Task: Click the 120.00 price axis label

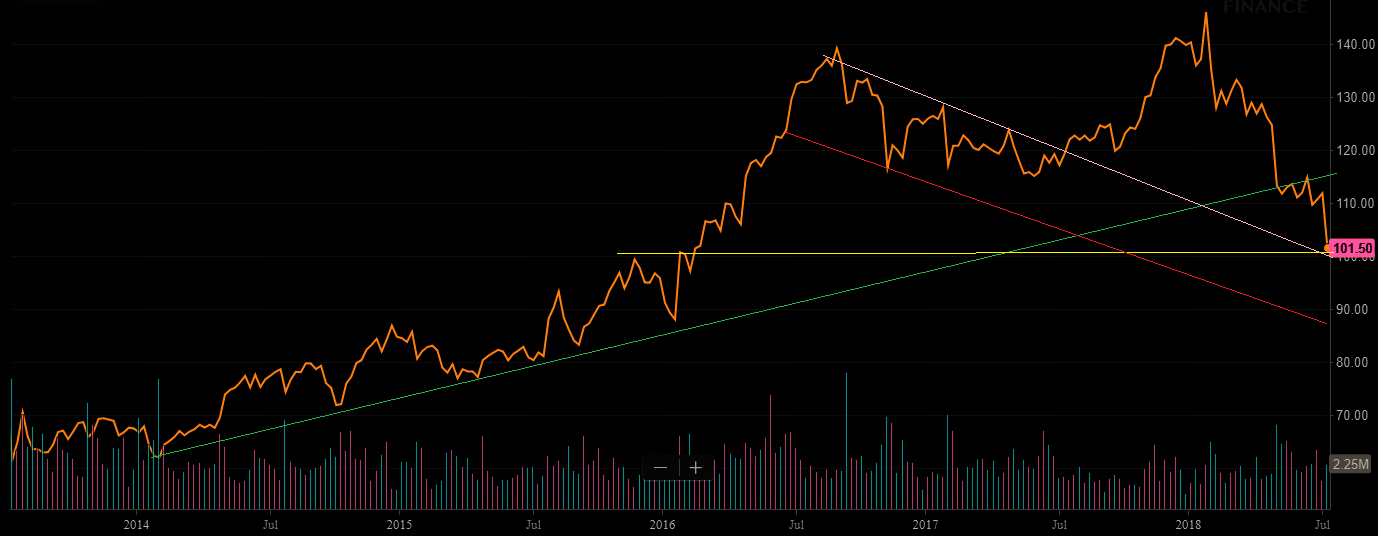Action: (x=1355, y=150)
